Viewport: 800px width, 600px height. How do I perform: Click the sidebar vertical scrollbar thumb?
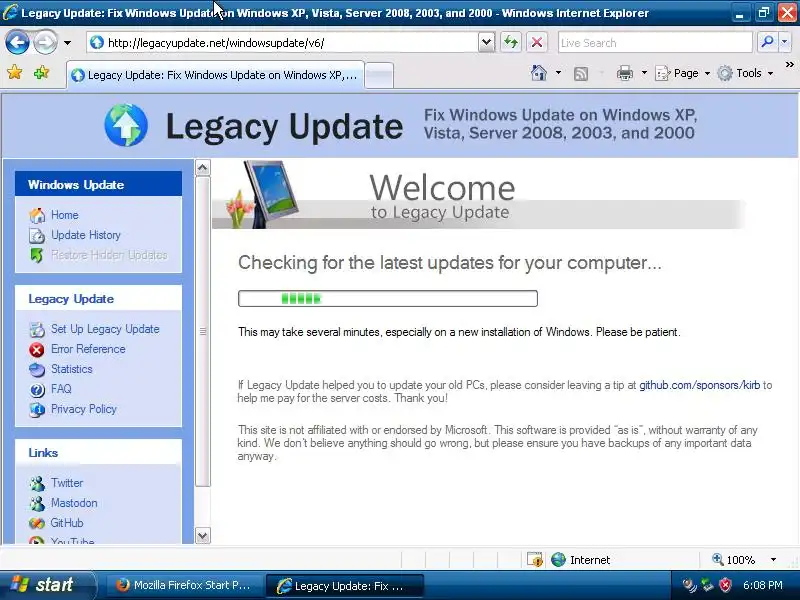coord(203,332)
